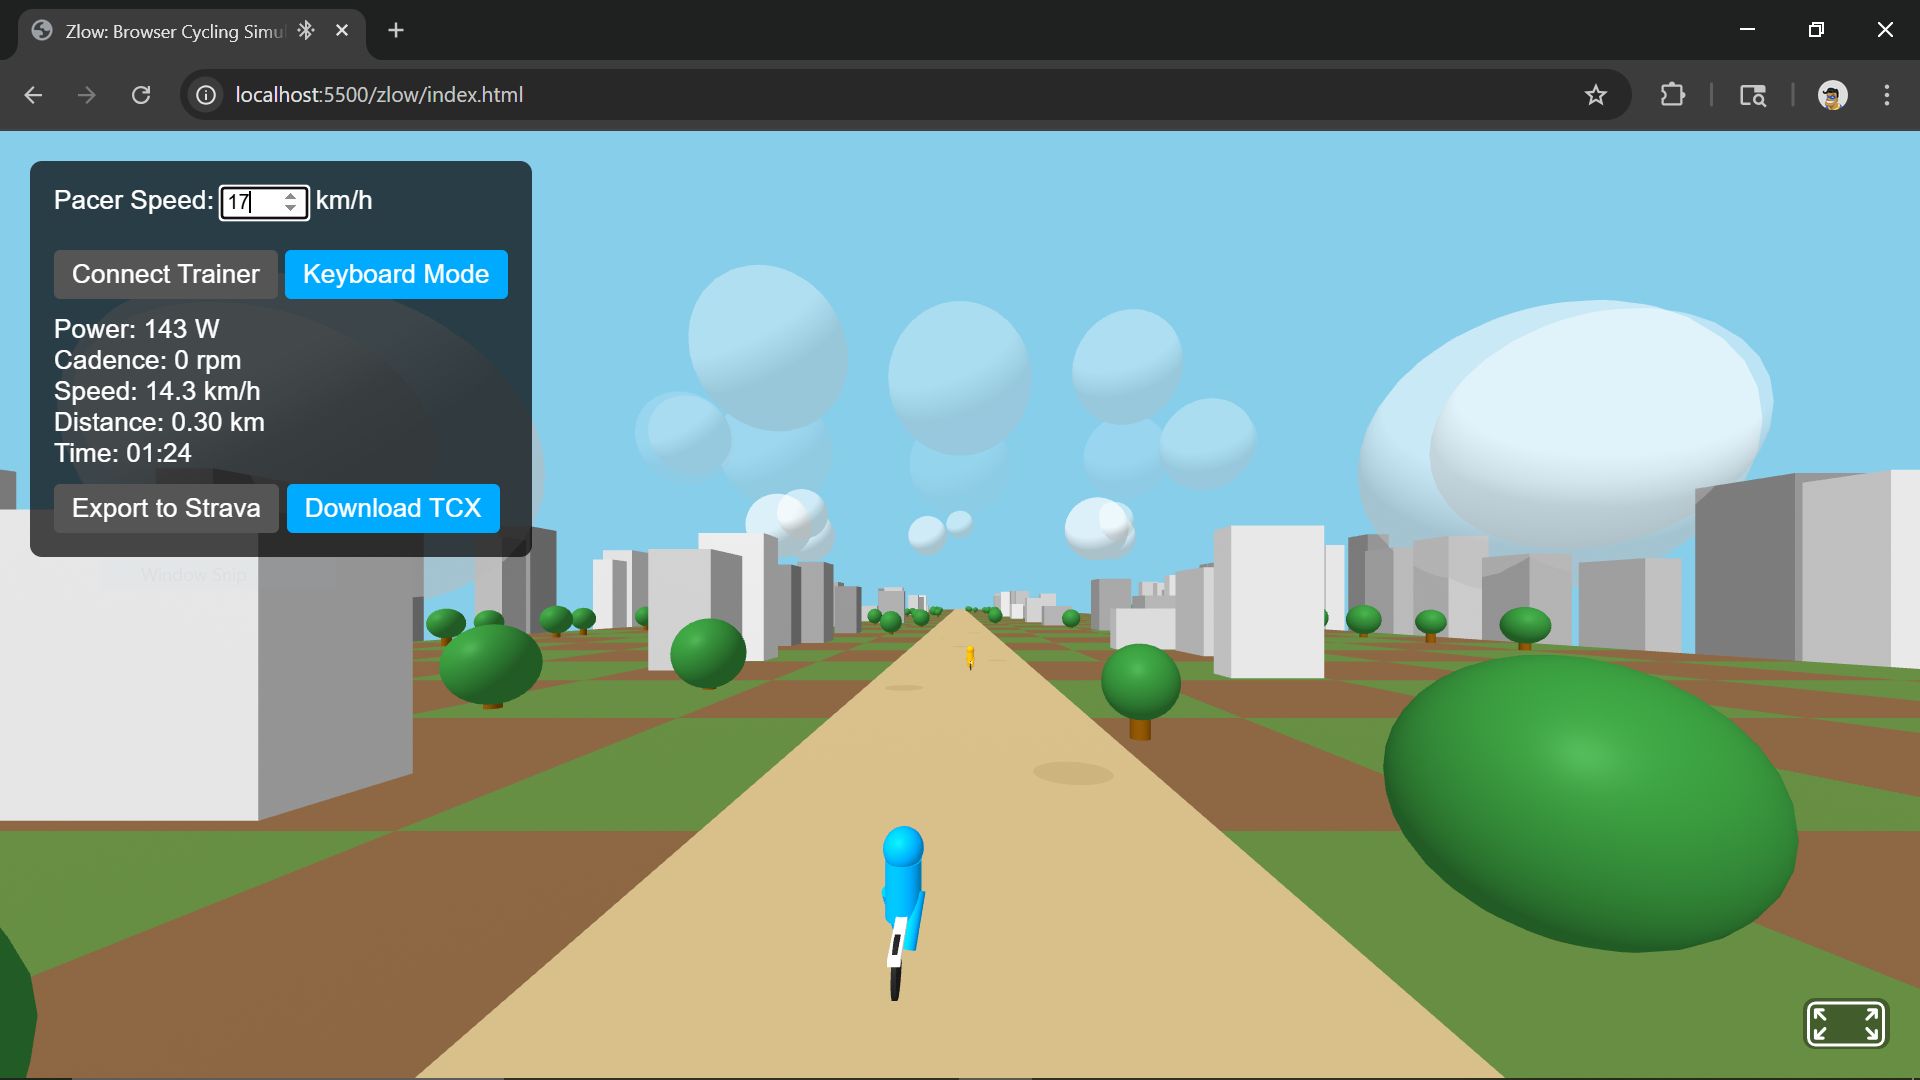Restore down the browser window

(x=1816, y=30)
